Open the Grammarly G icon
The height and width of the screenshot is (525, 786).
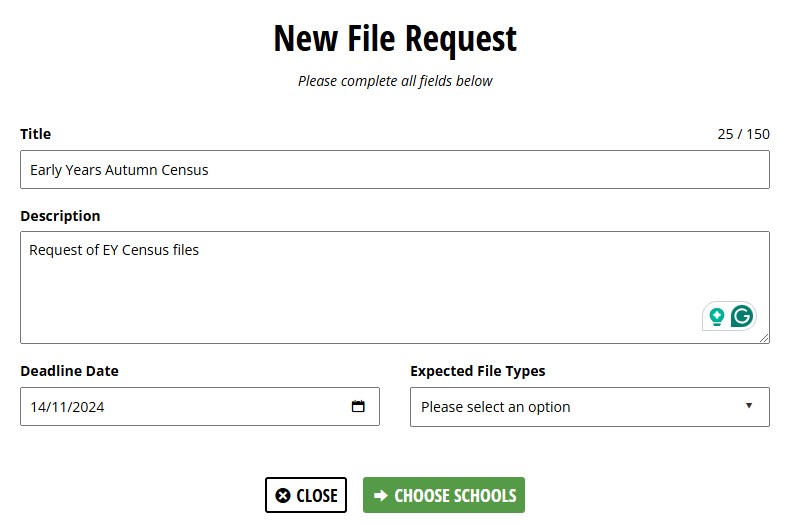742,317
